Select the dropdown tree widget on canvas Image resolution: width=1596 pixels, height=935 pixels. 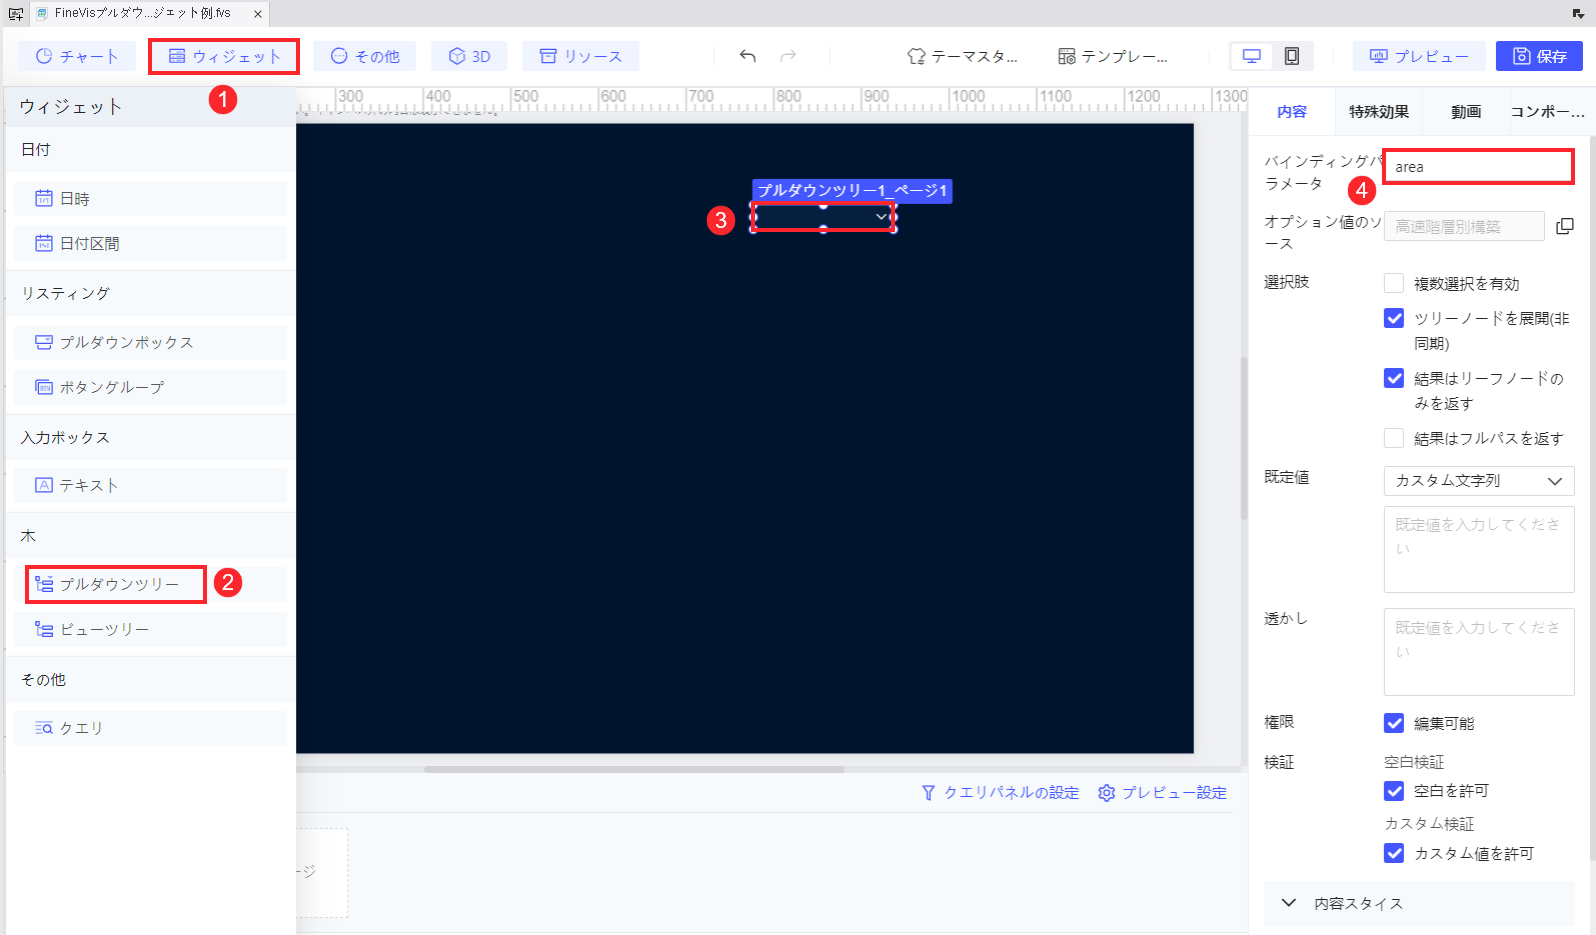coord(823,217)
